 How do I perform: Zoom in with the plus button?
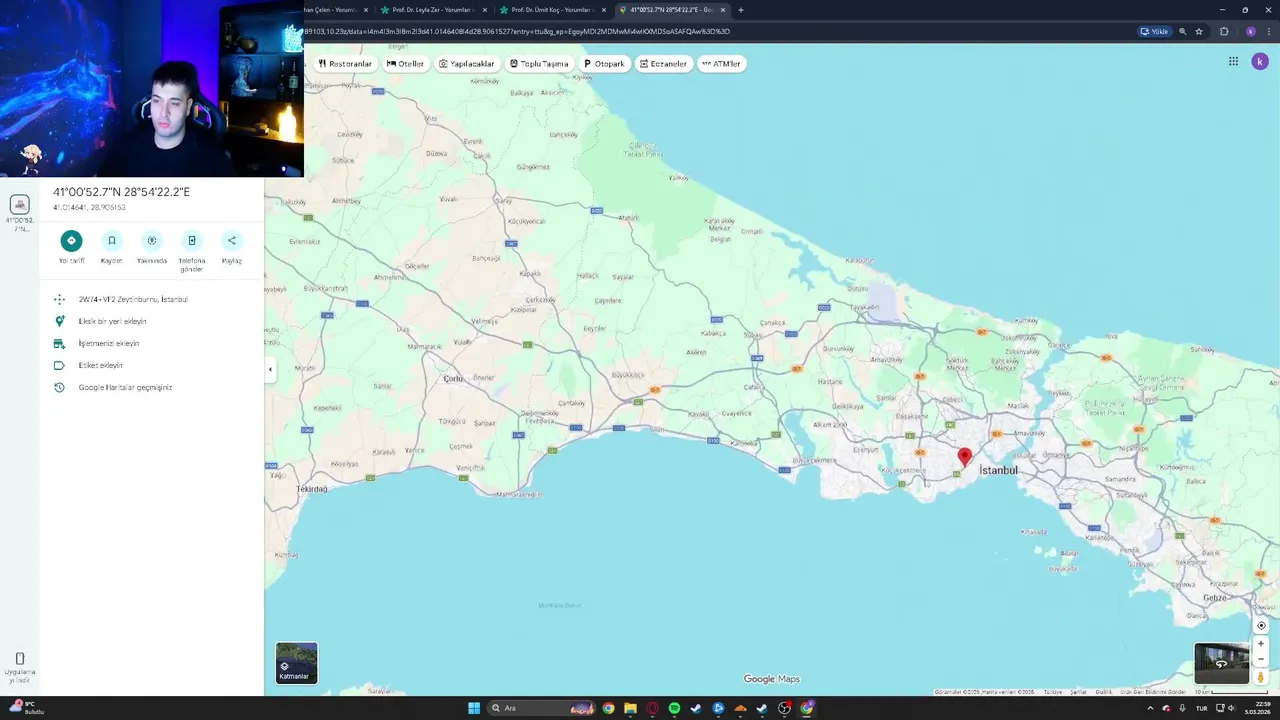click(1261, 643)
